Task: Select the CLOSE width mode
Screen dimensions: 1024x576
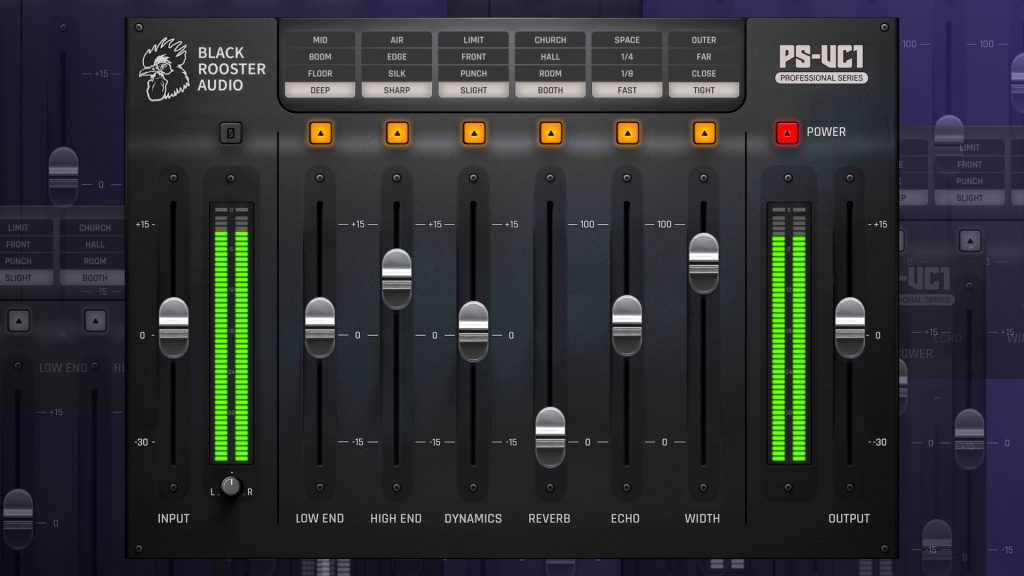Action: click(x=704, y=74)
